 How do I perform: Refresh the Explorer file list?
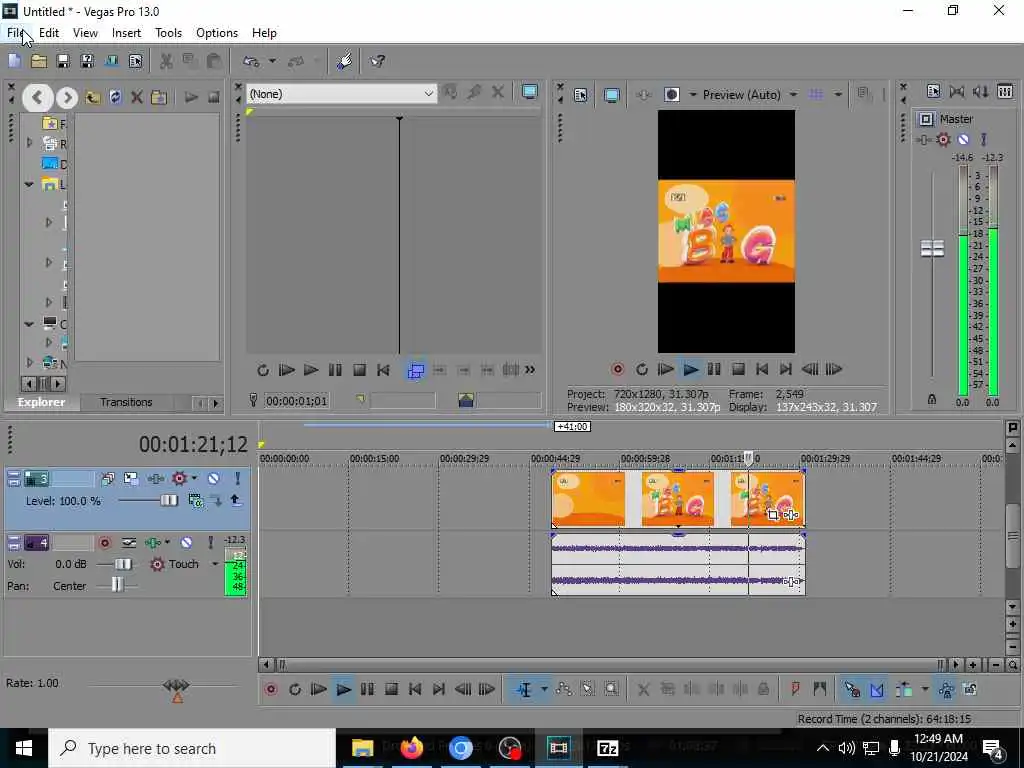(x=115, y=98)
